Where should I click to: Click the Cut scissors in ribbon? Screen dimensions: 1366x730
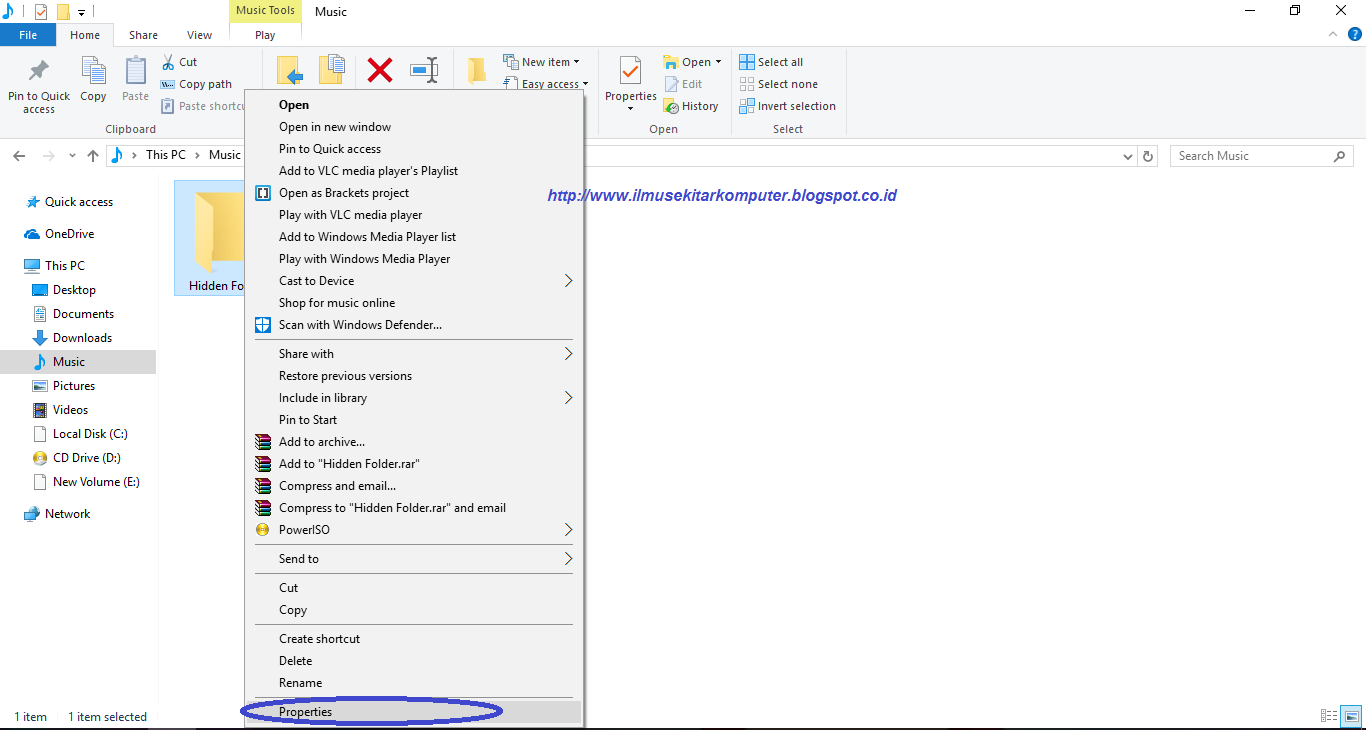tap(168, 62)
